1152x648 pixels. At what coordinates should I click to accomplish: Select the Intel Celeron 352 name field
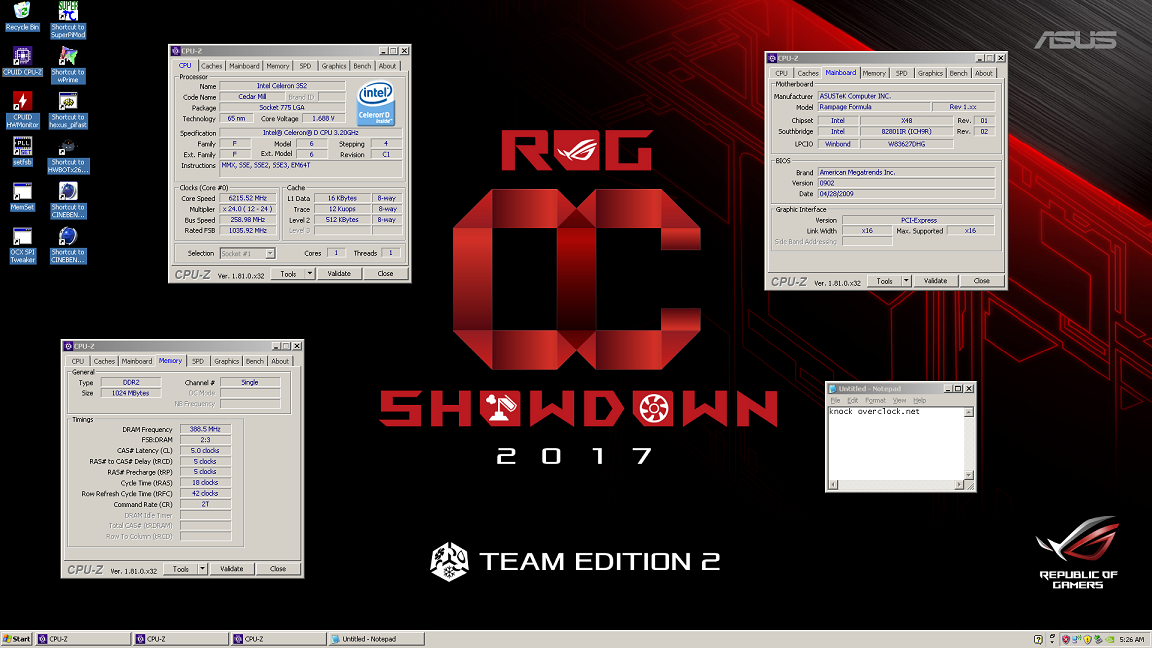point(281,86)
